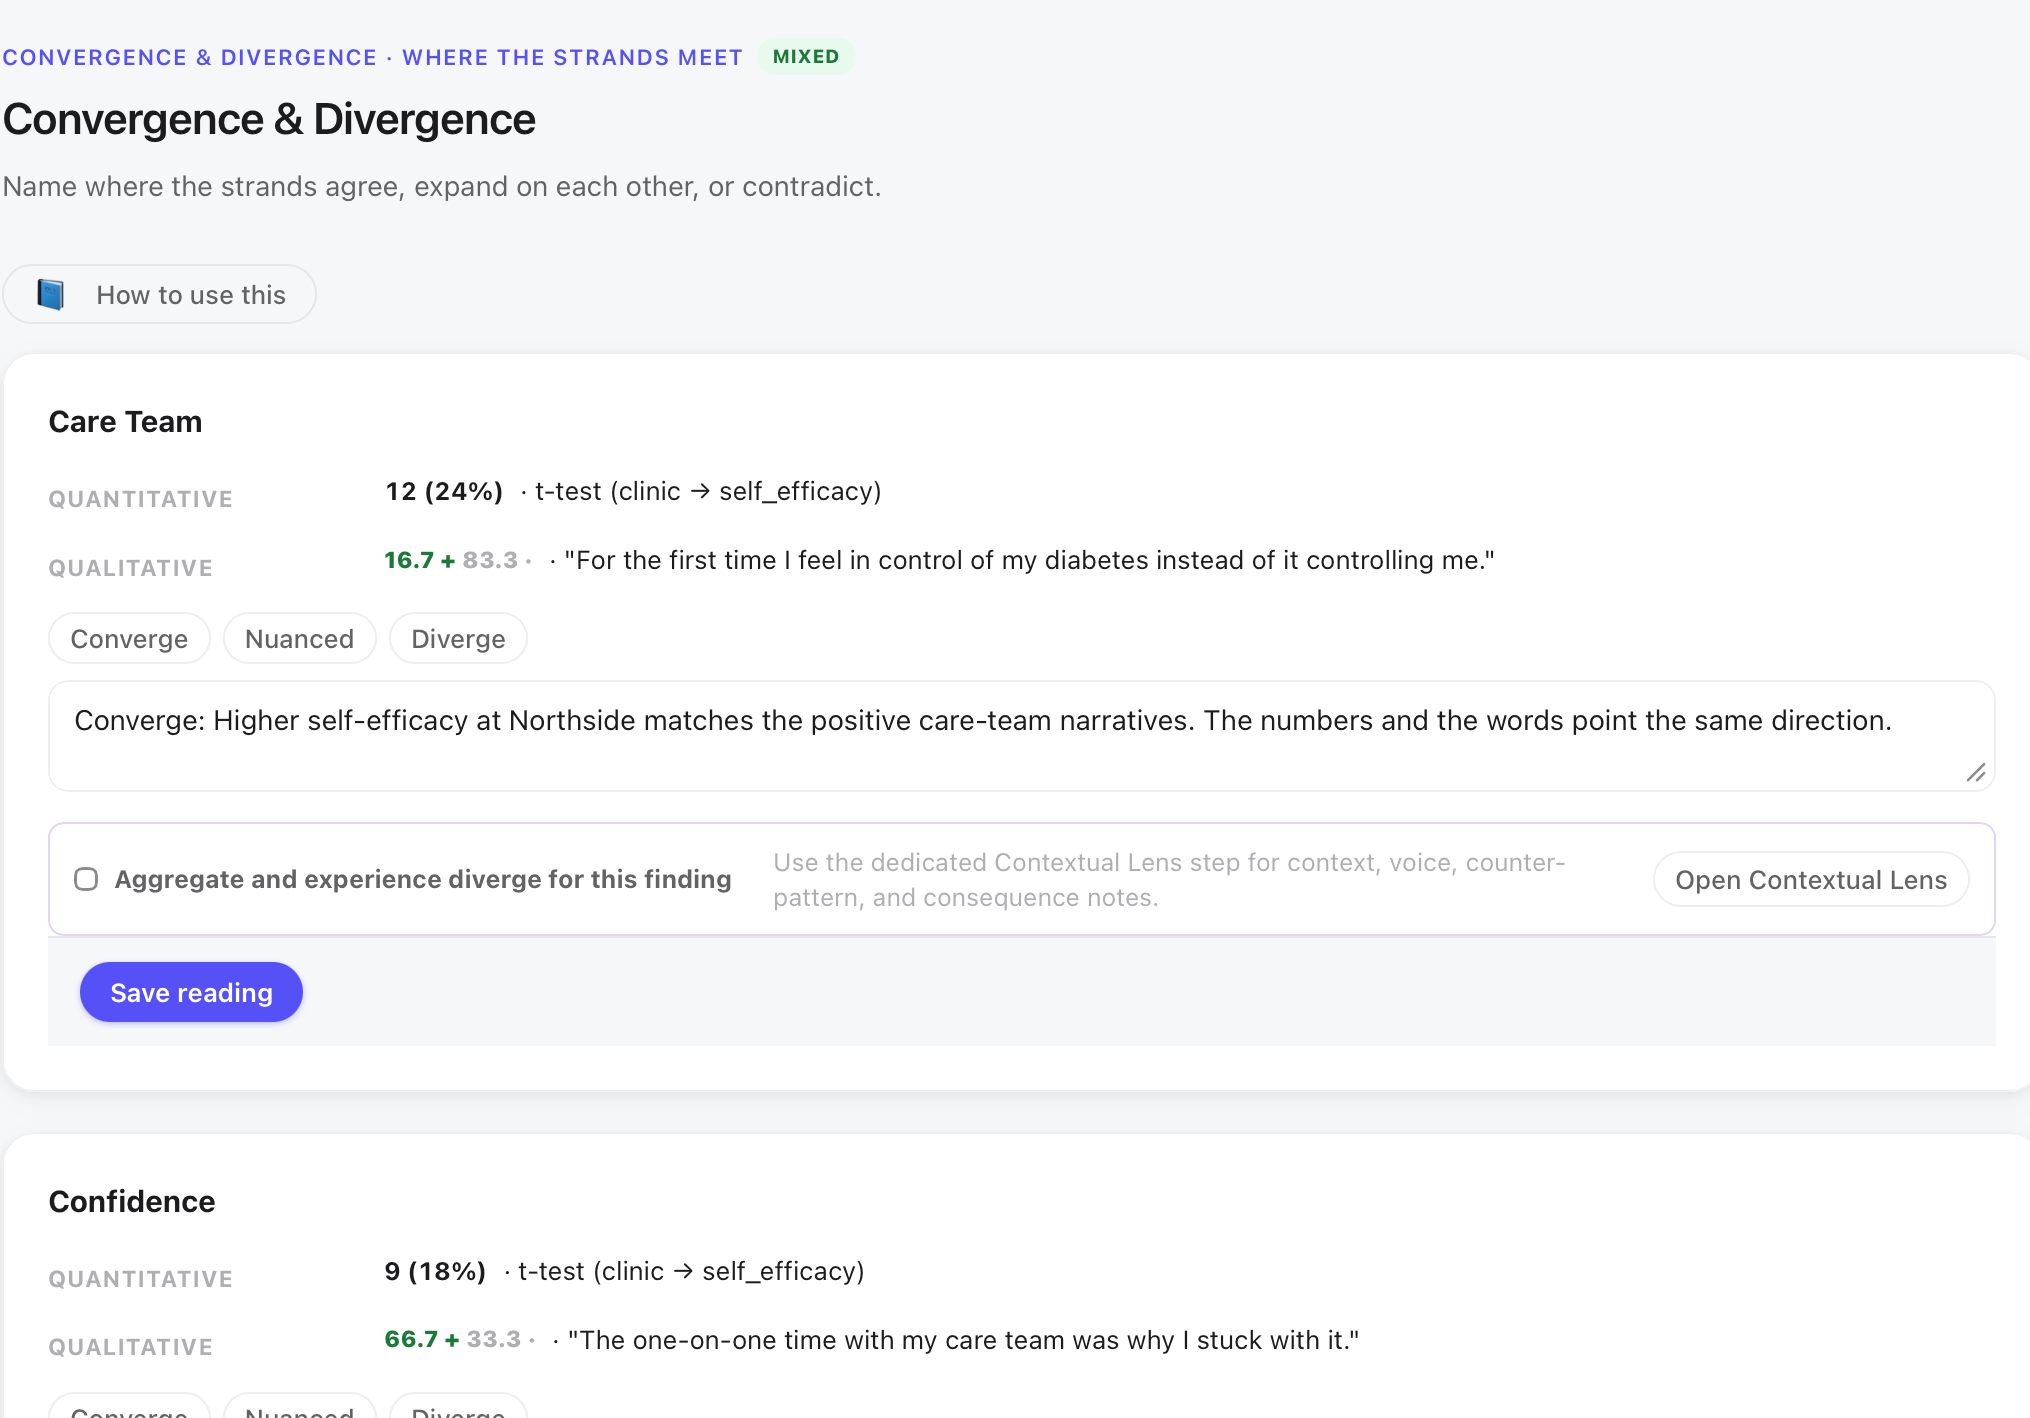
Task: Click the quote 'The one-on-one time with my care team…'
Action: click(x=964, y=1340)
